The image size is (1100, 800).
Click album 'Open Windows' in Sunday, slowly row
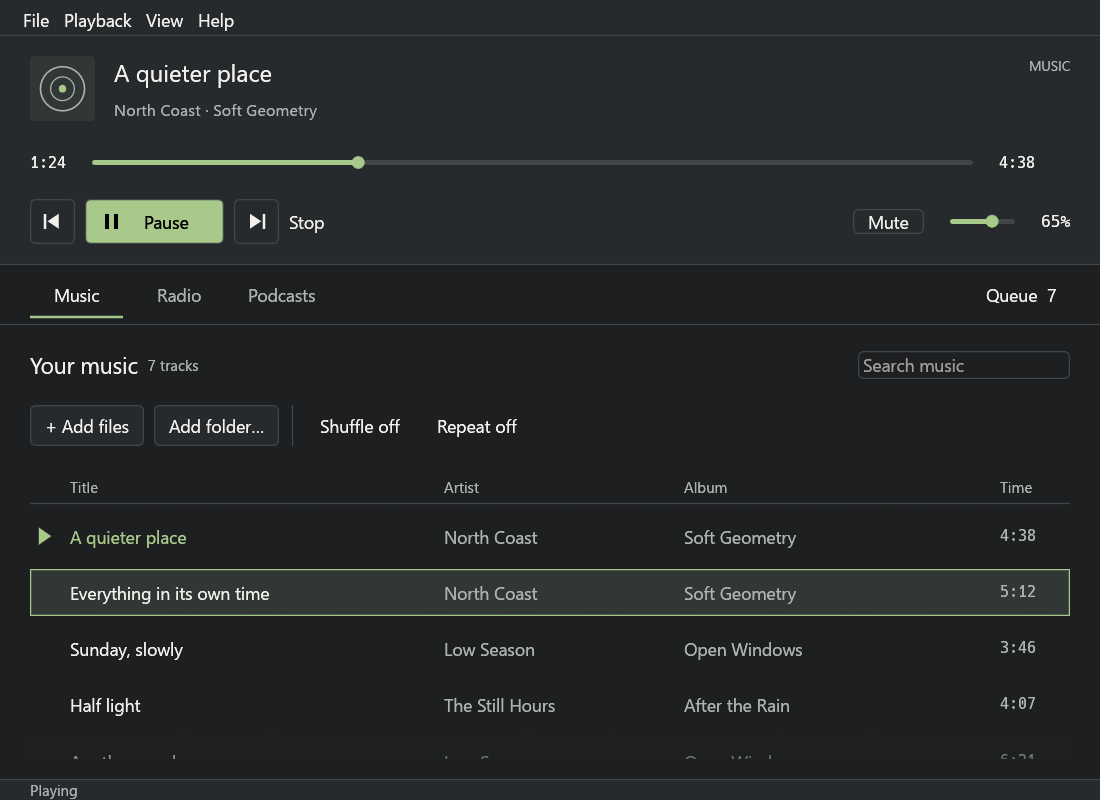point(743,650)
